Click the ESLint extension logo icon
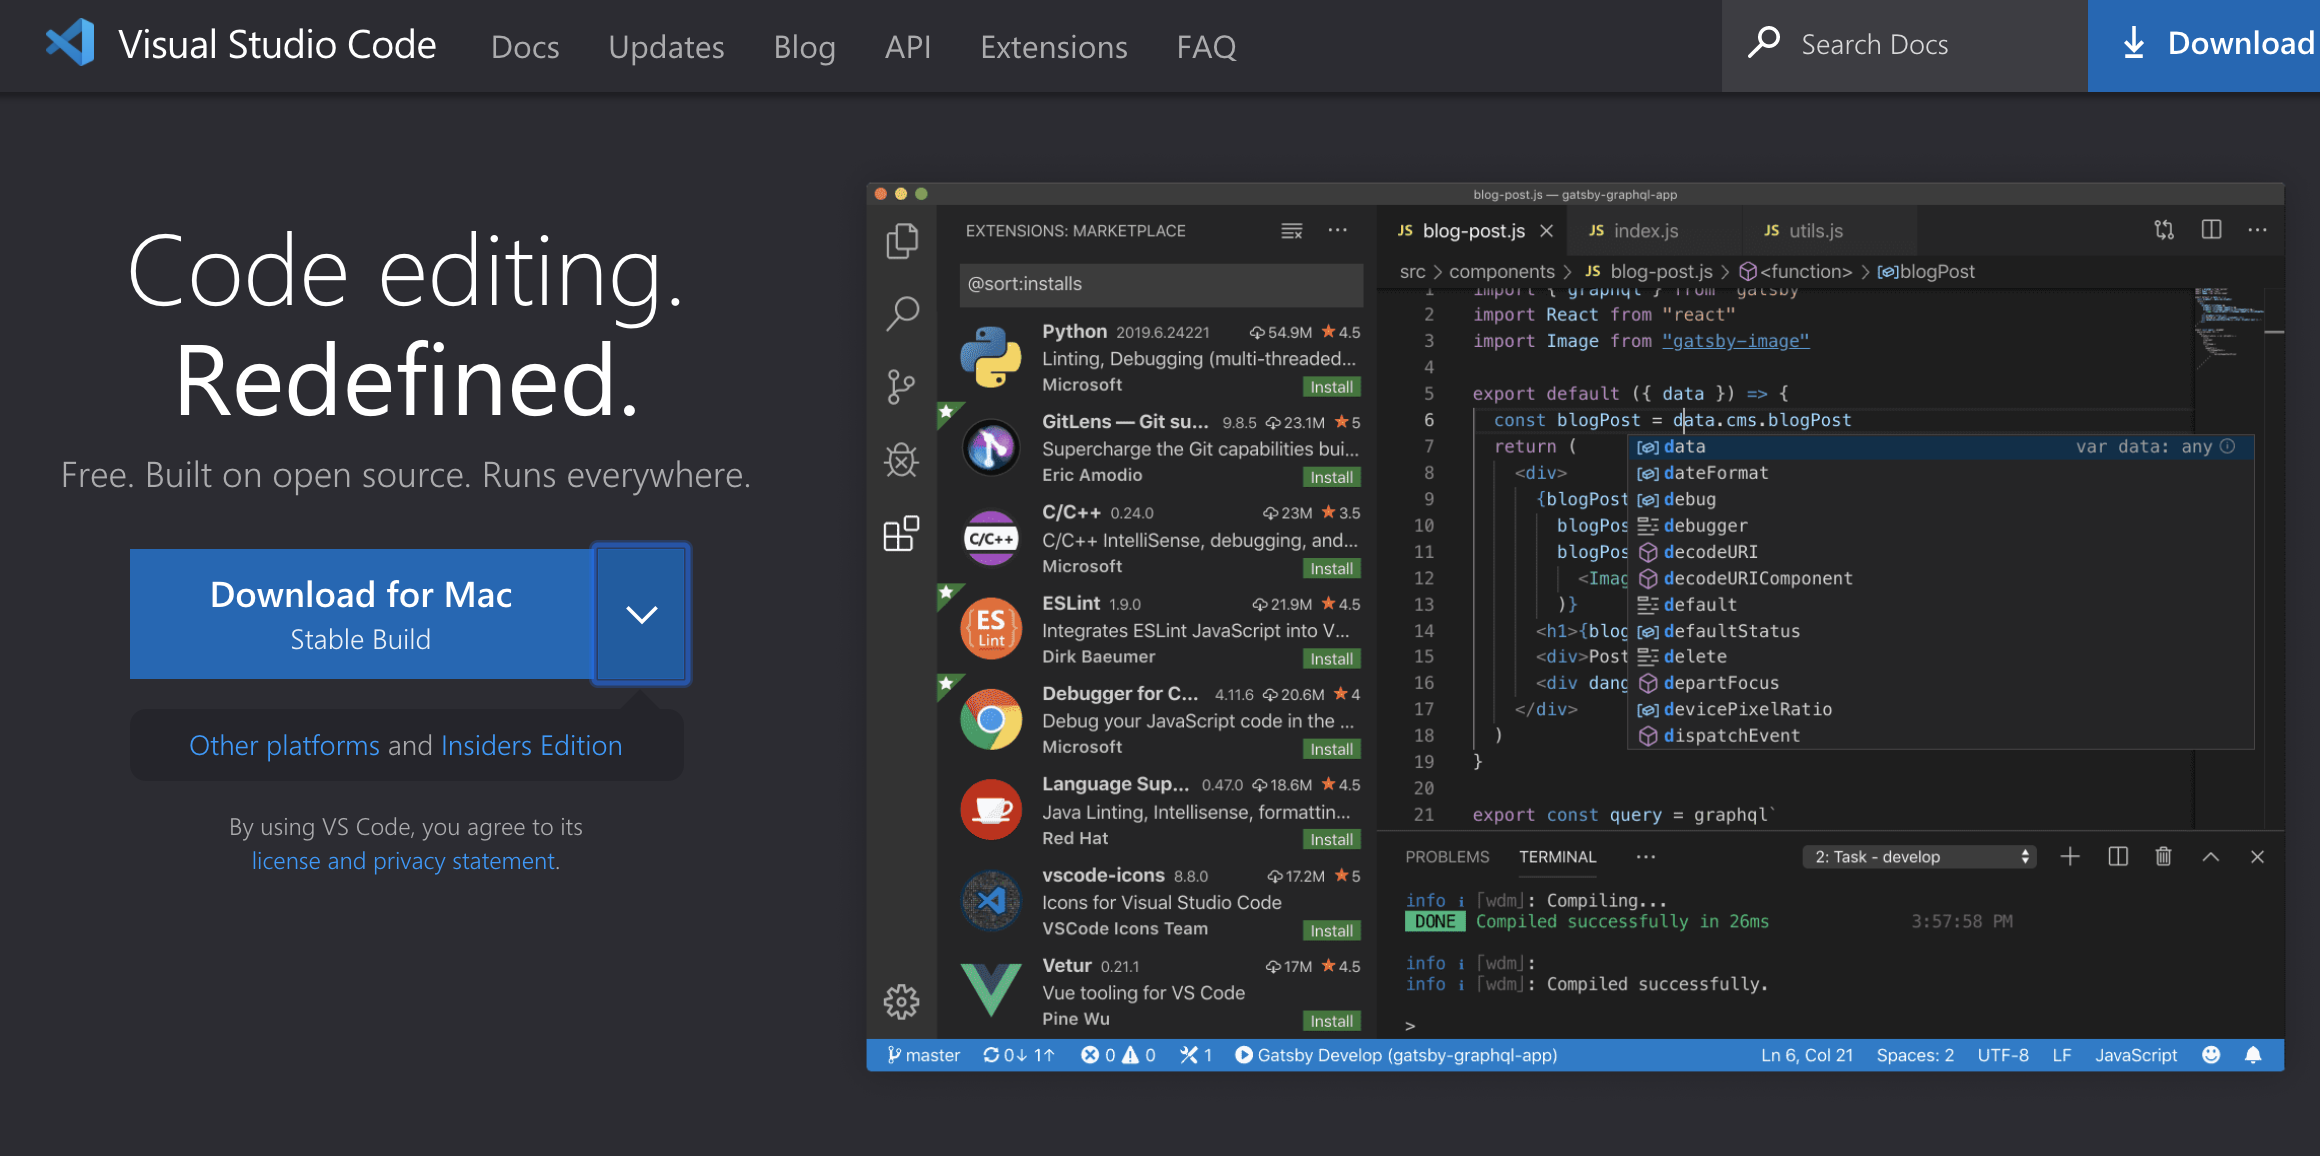 click(991, 629)
